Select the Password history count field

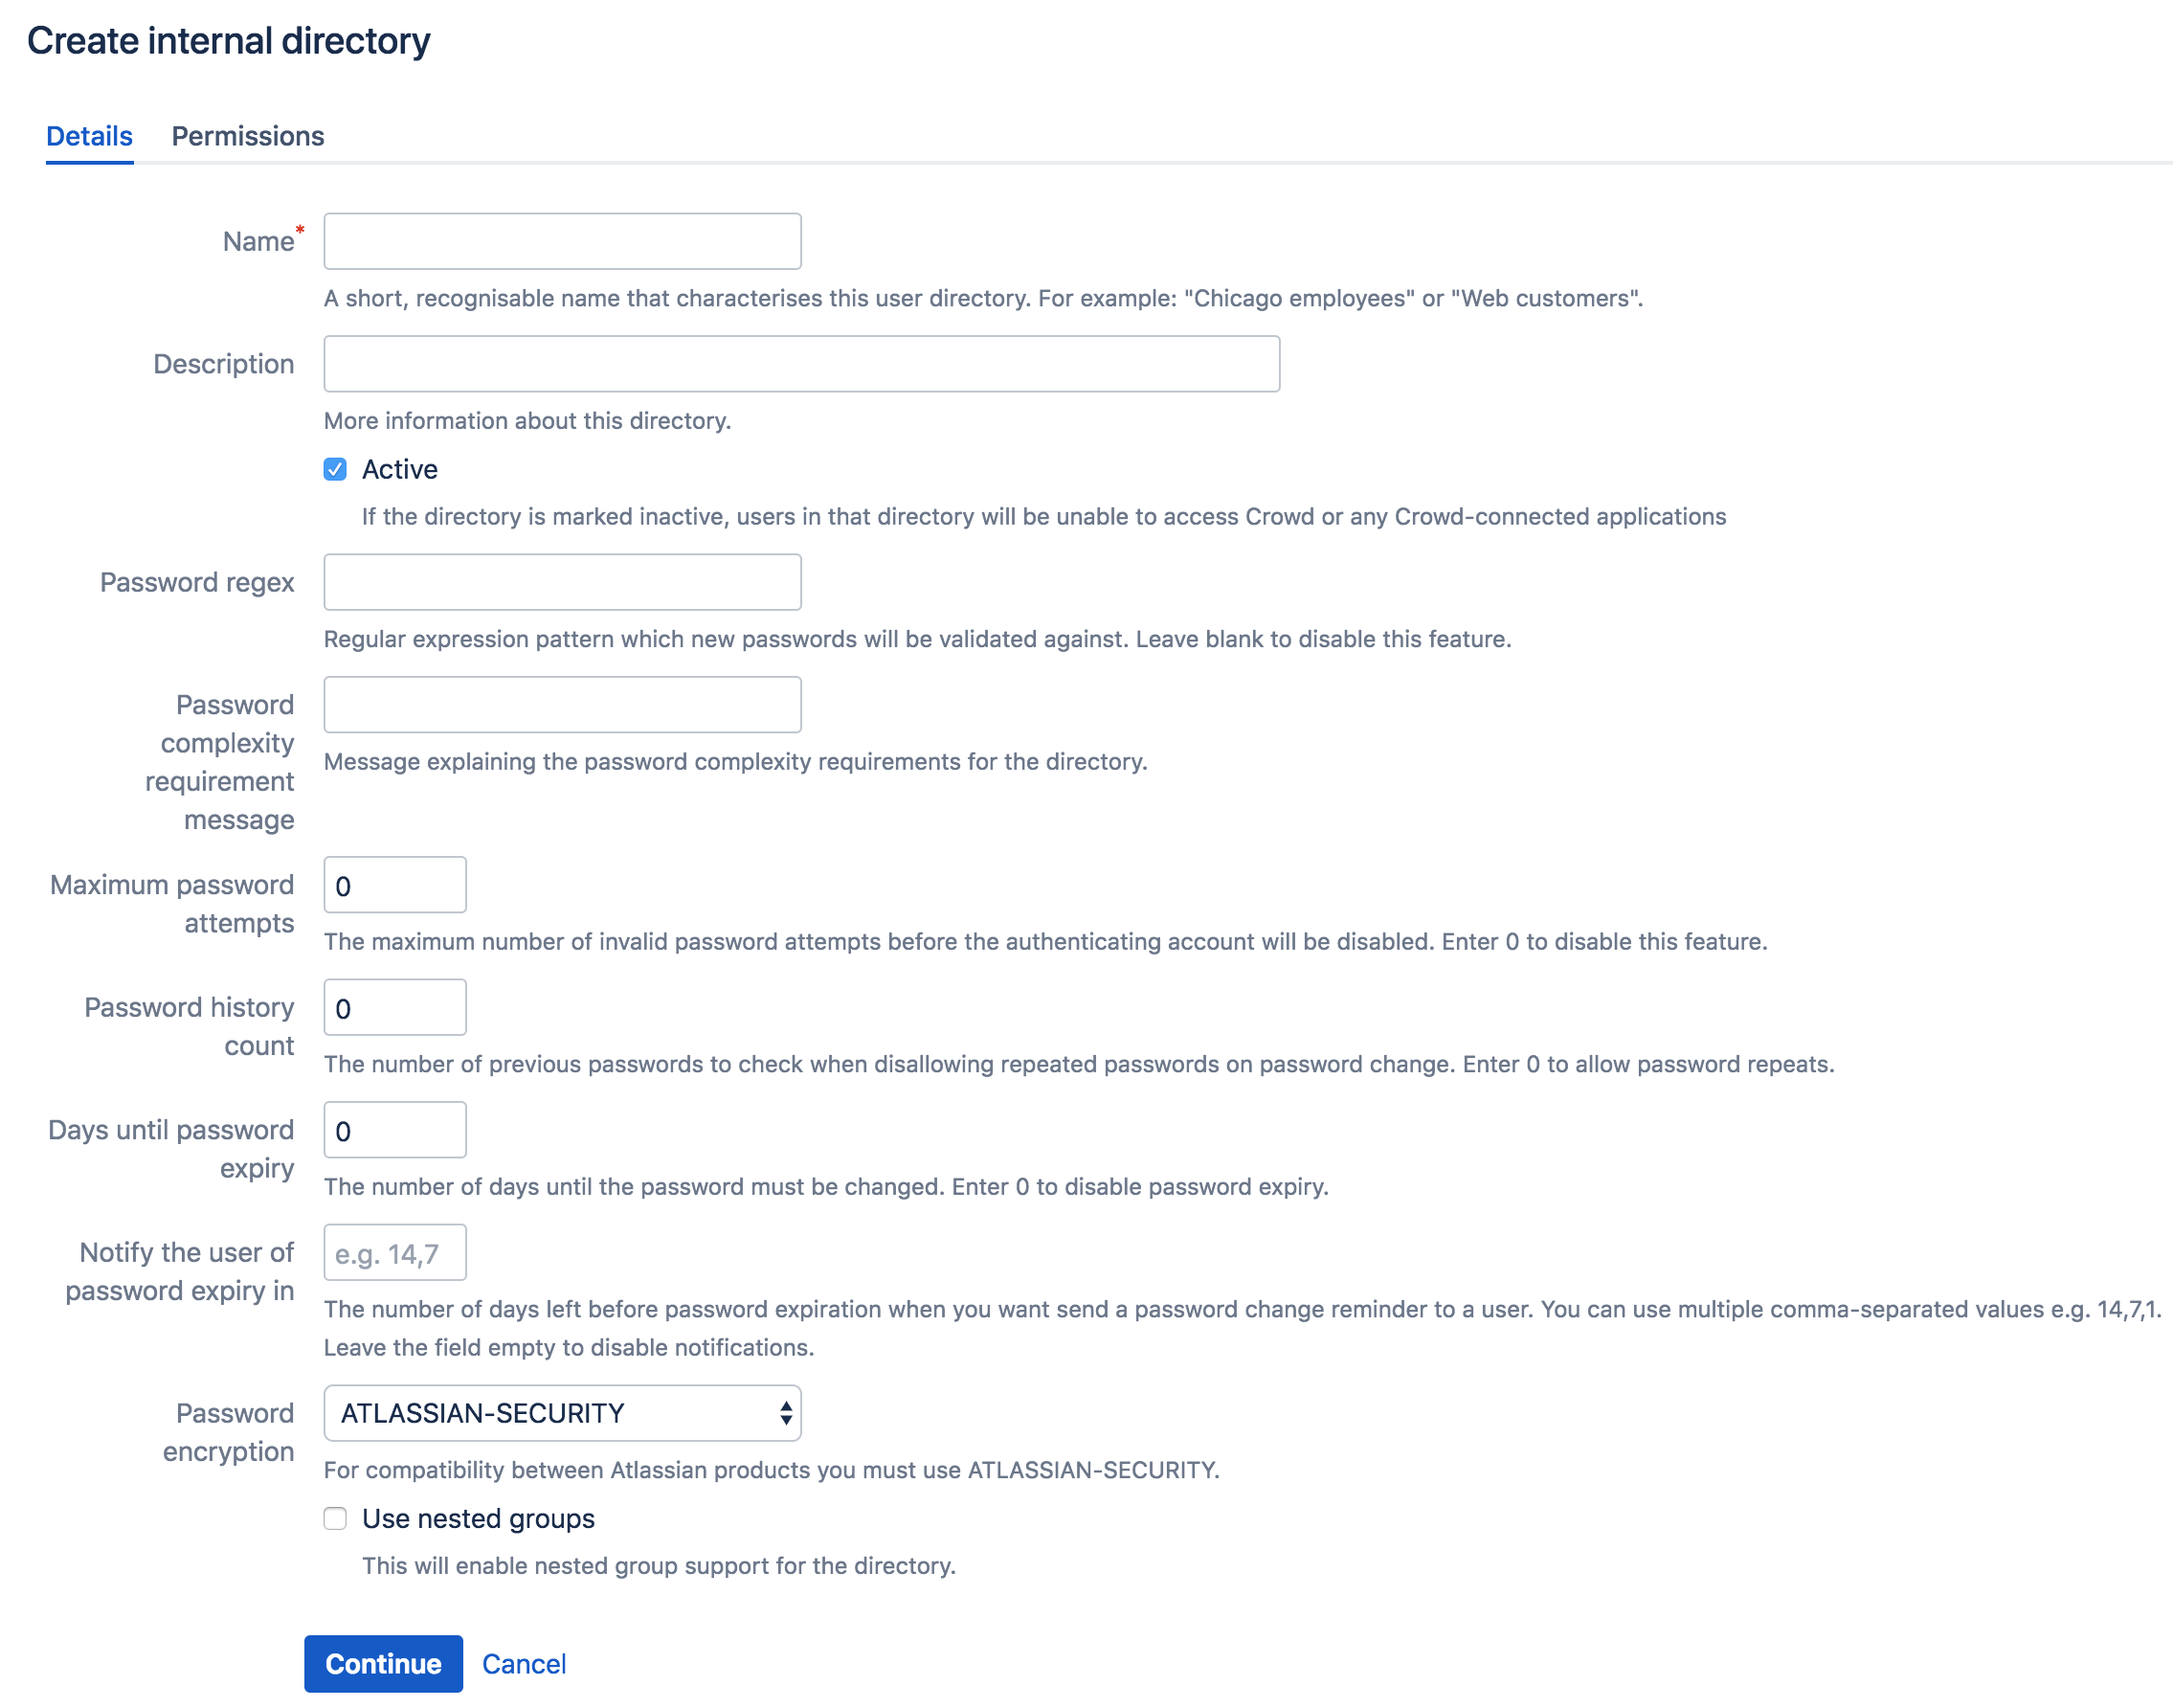395,1008
